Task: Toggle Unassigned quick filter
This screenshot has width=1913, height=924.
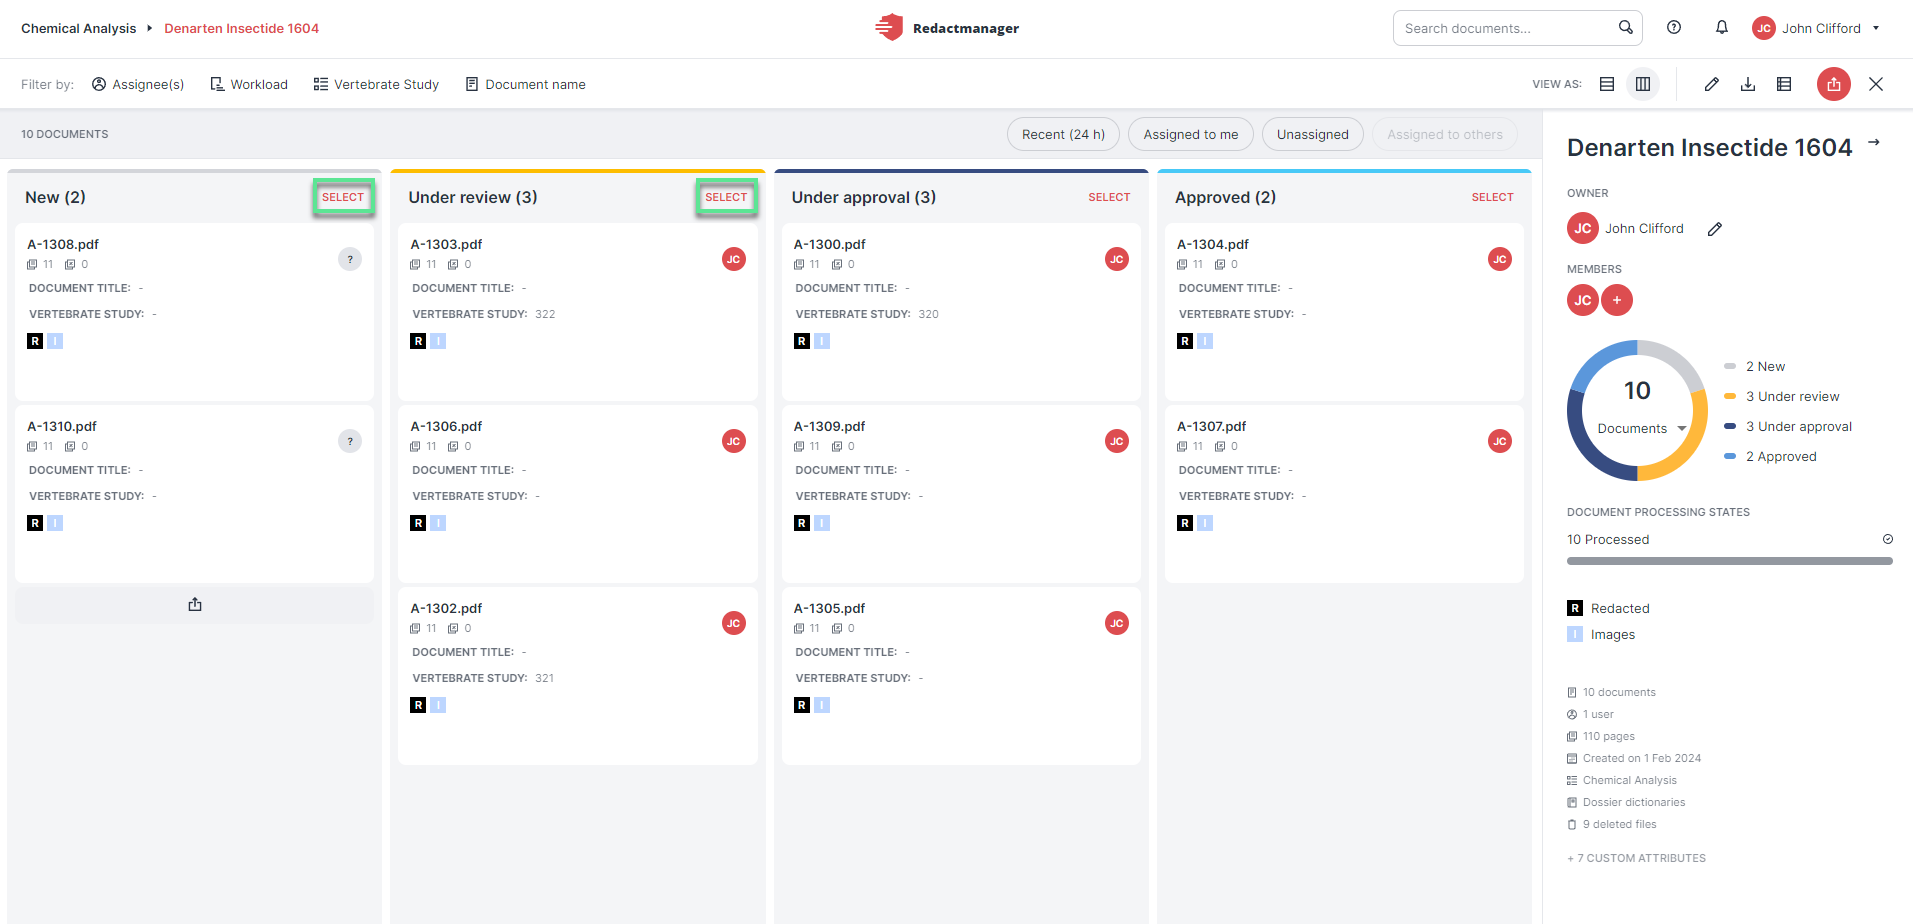Action: click(1312, 134)
